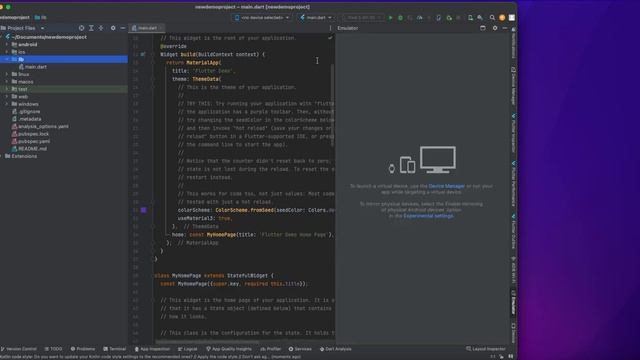Click the select opened file target icon
The height and width of the screenshot is (360, 640).
[81, 28]
